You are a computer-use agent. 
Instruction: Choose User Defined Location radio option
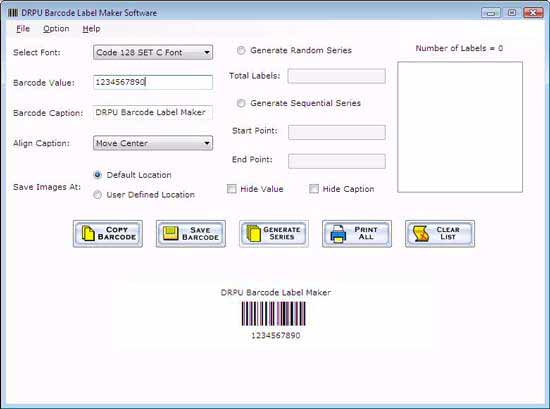point(98,195)
